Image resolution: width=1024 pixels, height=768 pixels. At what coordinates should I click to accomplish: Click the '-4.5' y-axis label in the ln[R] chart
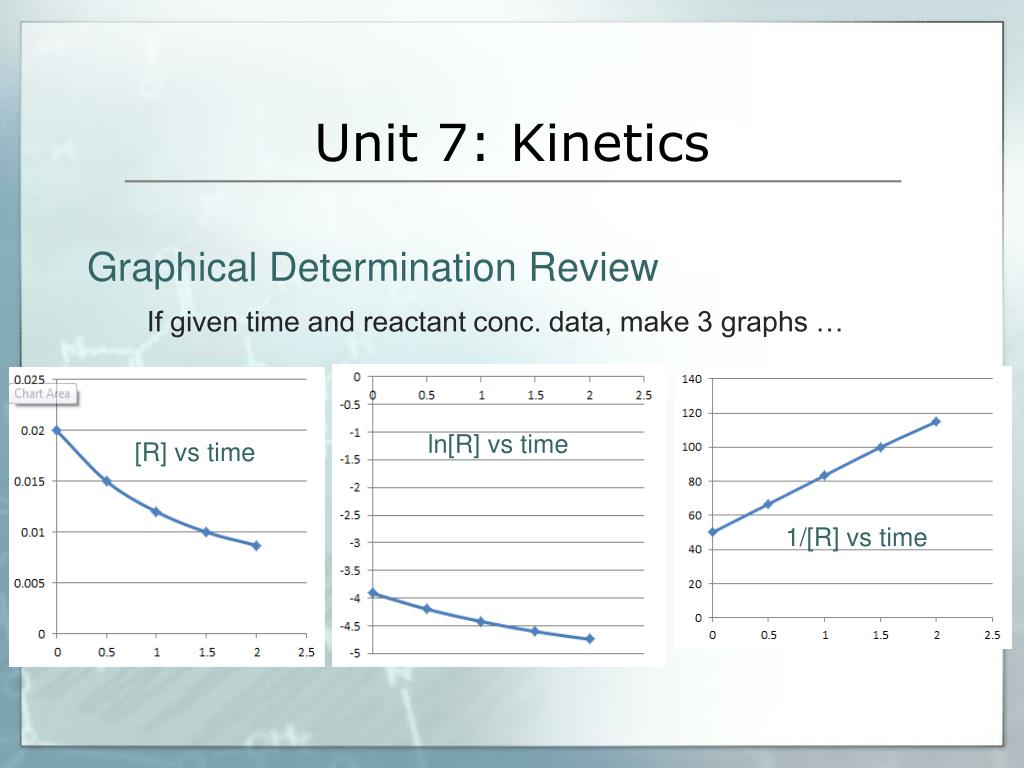coord(350,626)
